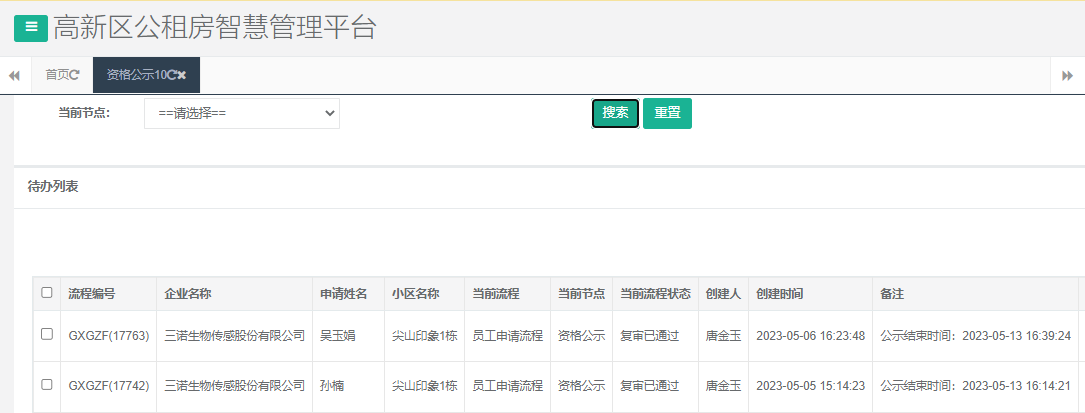
Task: Click 资格公示 node in the 孙楠 row
Action: click(581, 386)
